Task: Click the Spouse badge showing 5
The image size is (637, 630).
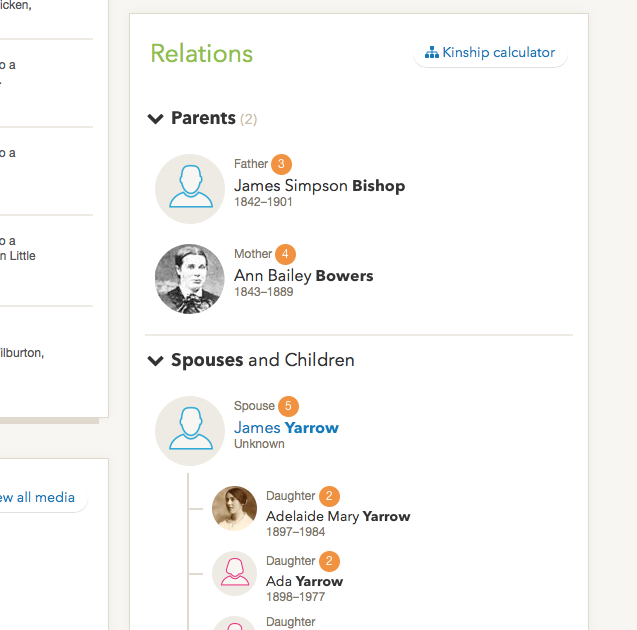Action: coord(288,406)
